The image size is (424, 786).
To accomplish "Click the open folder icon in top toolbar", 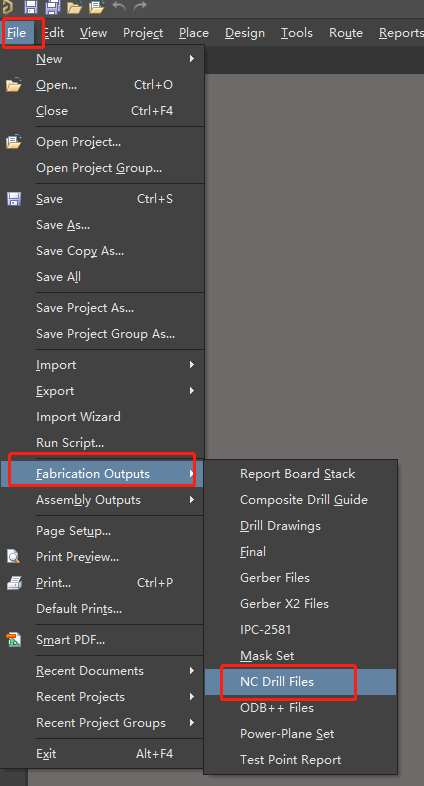I will (x=74, y=7).
